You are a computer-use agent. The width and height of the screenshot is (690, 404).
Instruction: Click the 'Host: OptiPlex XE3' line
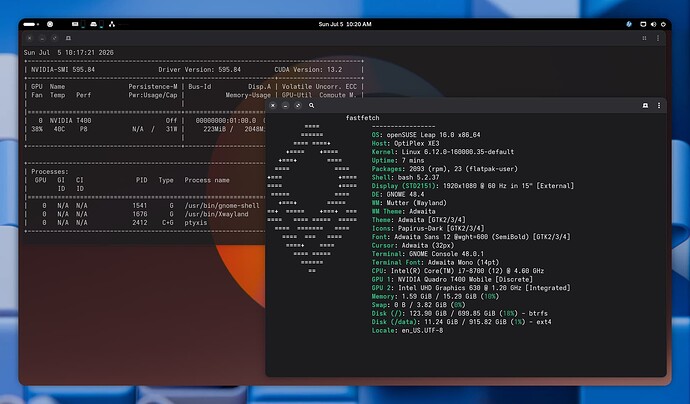pos(405,143)
